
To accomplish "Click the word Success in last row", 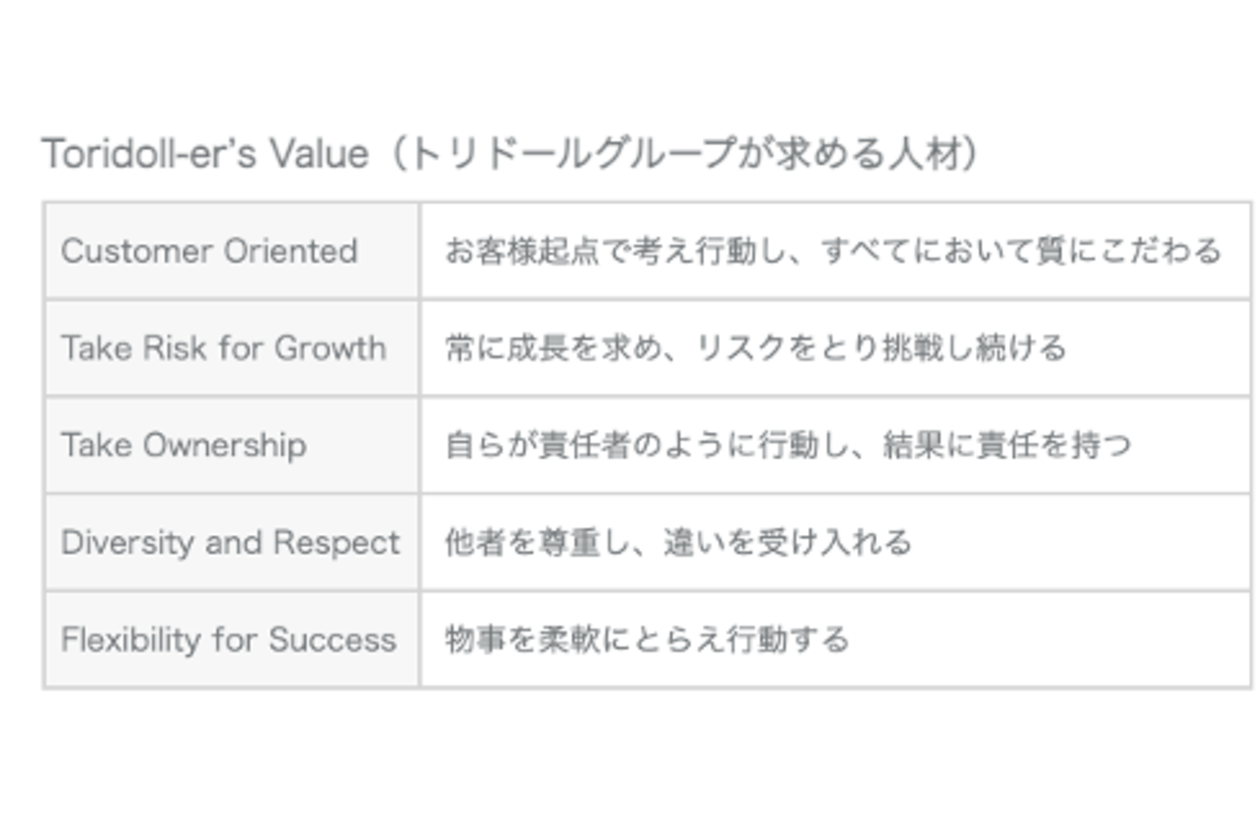I will (x=333, y=640).
